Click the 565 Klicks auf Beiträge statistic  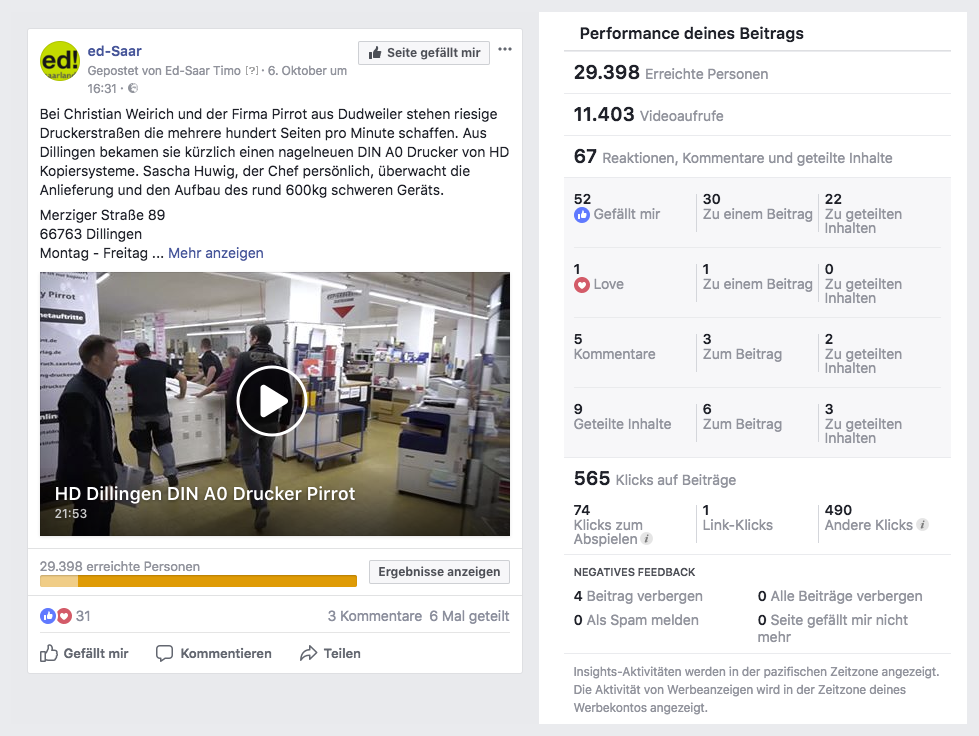(655, 479)
